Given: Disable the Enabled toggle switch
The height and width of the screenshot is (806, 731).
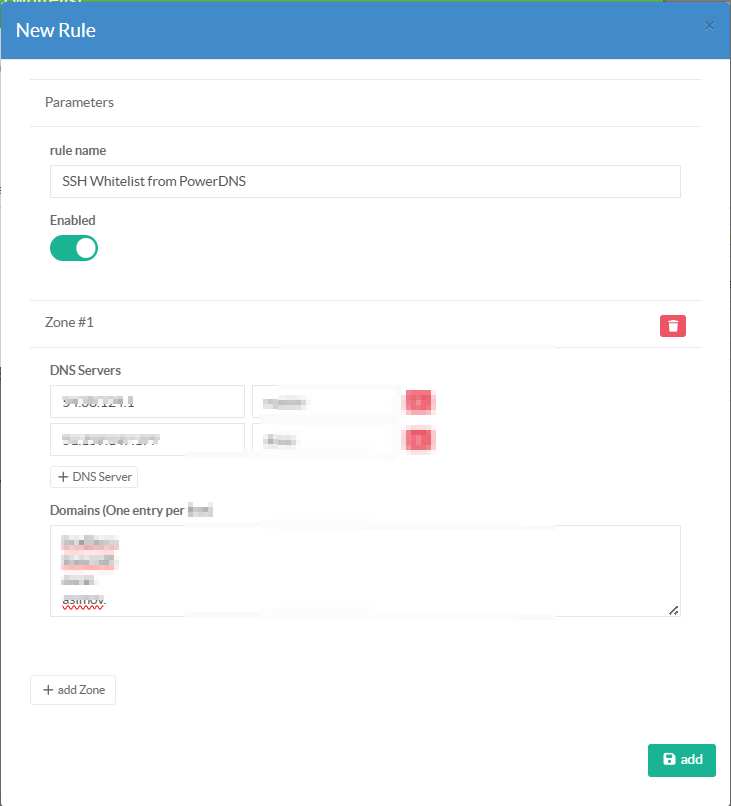Looking at the screenshot, I should click(74, 248).
